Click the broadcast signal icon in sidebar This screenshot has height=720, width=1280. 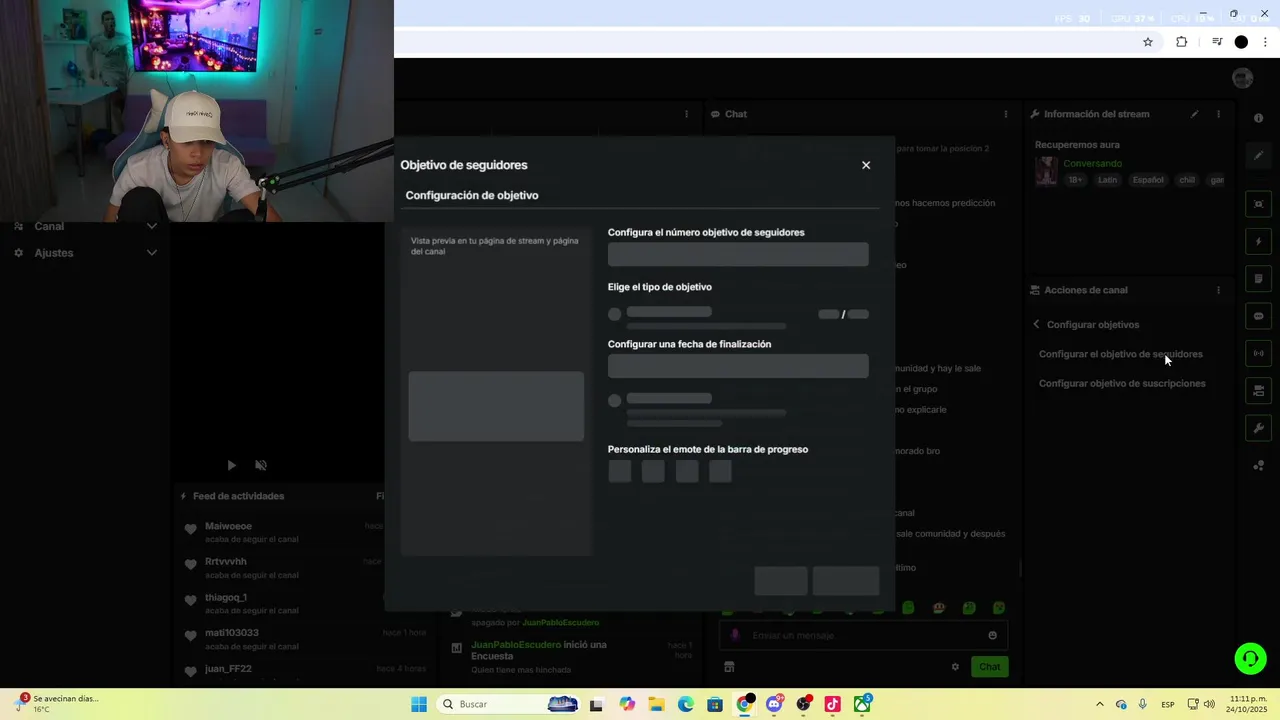click(1258, 353)
